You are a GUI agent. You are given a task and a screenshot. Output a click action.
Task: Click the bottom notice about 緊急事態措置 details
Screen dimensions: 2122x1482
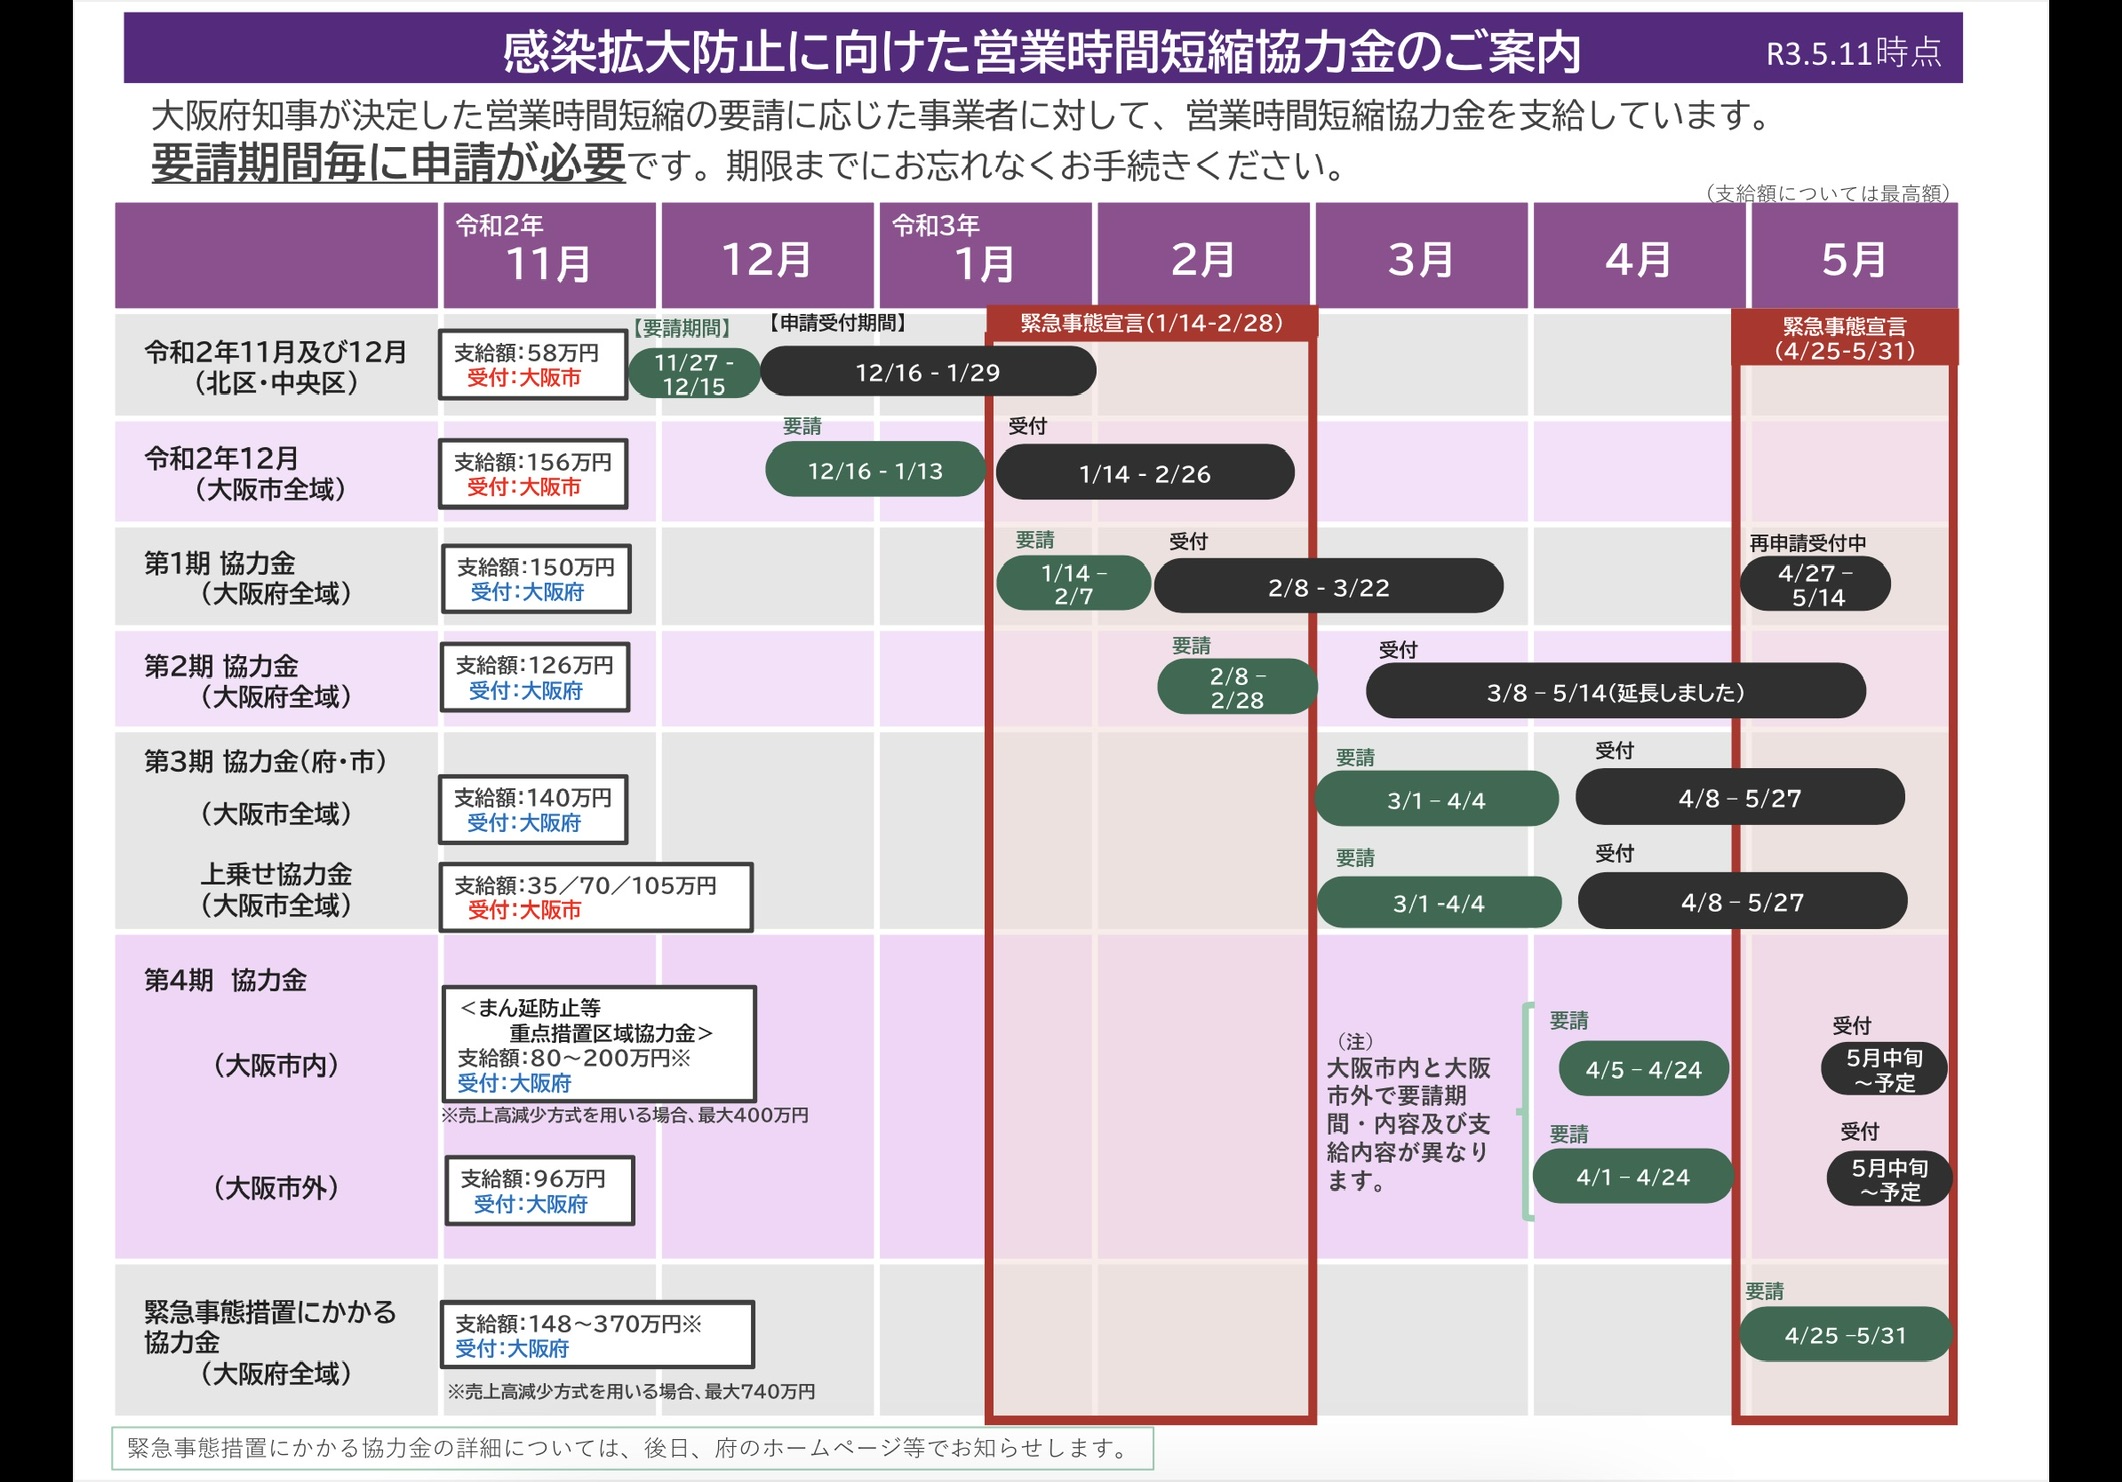coord(632,1448)
